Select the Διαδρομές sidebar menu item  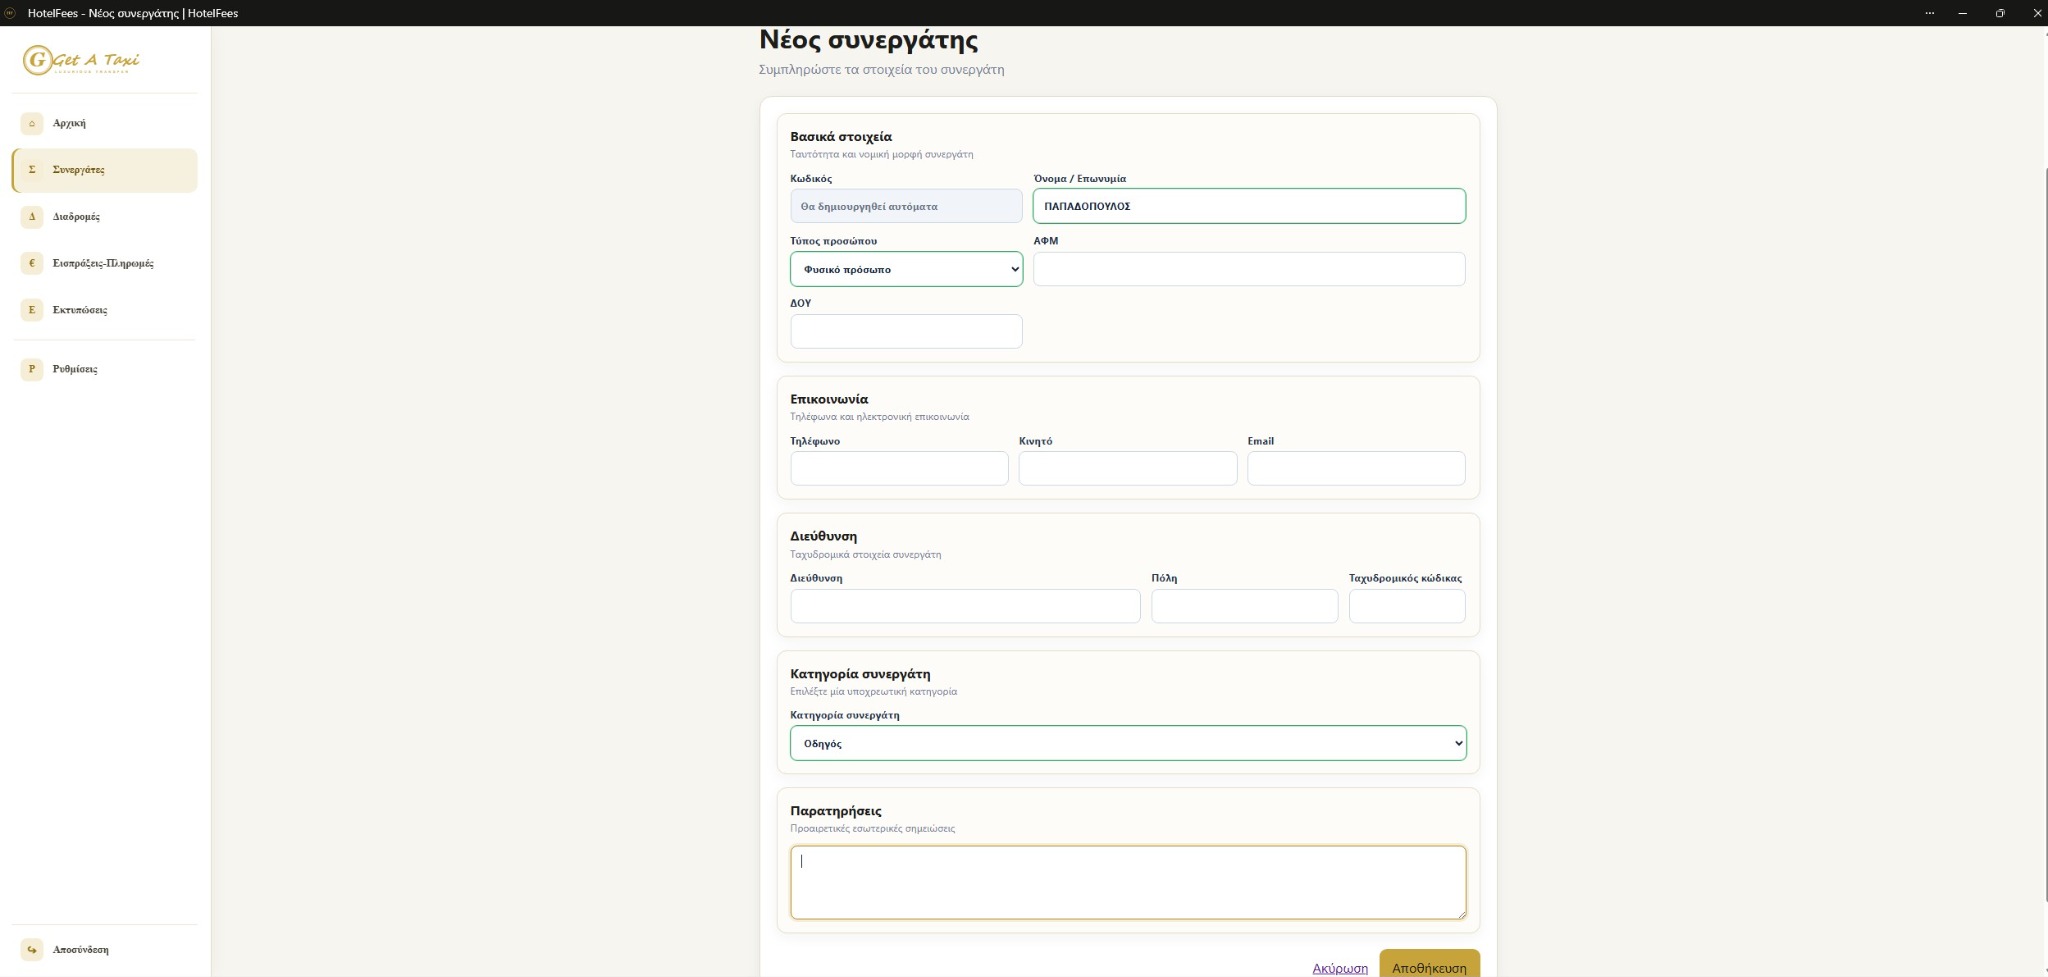tap(105, 217)
